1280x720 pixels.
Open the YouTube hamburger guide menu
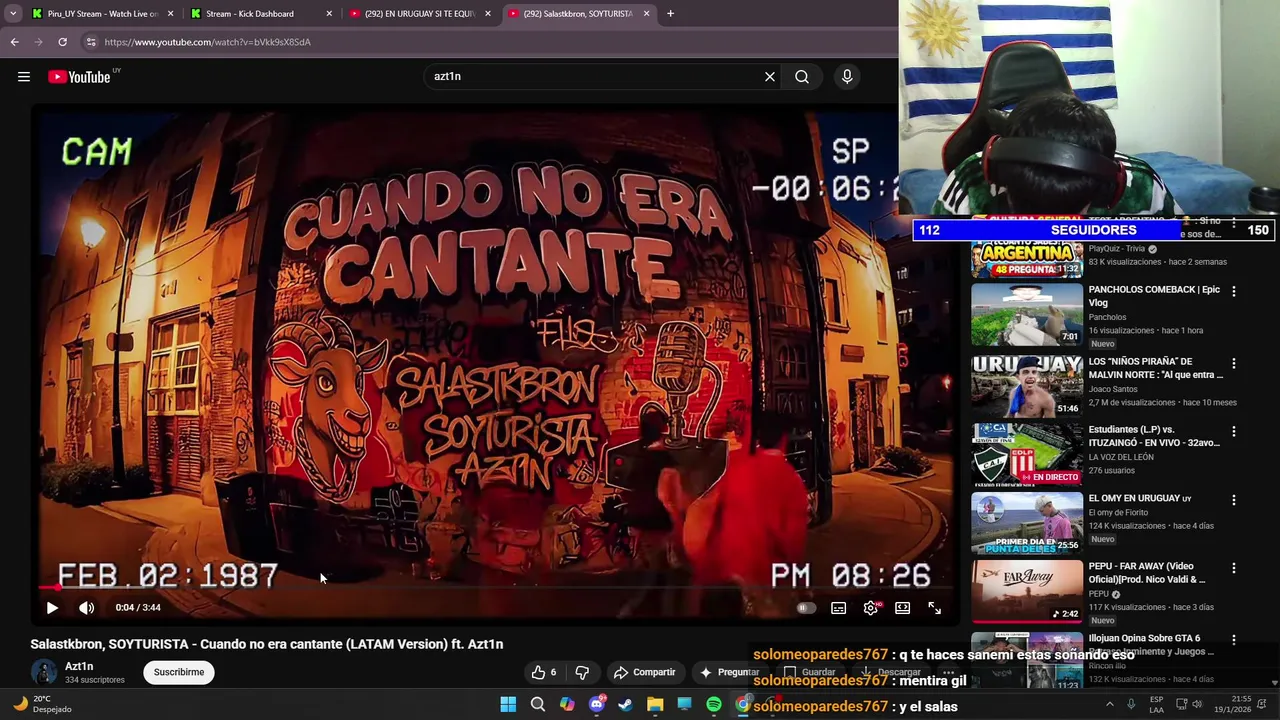24,77
